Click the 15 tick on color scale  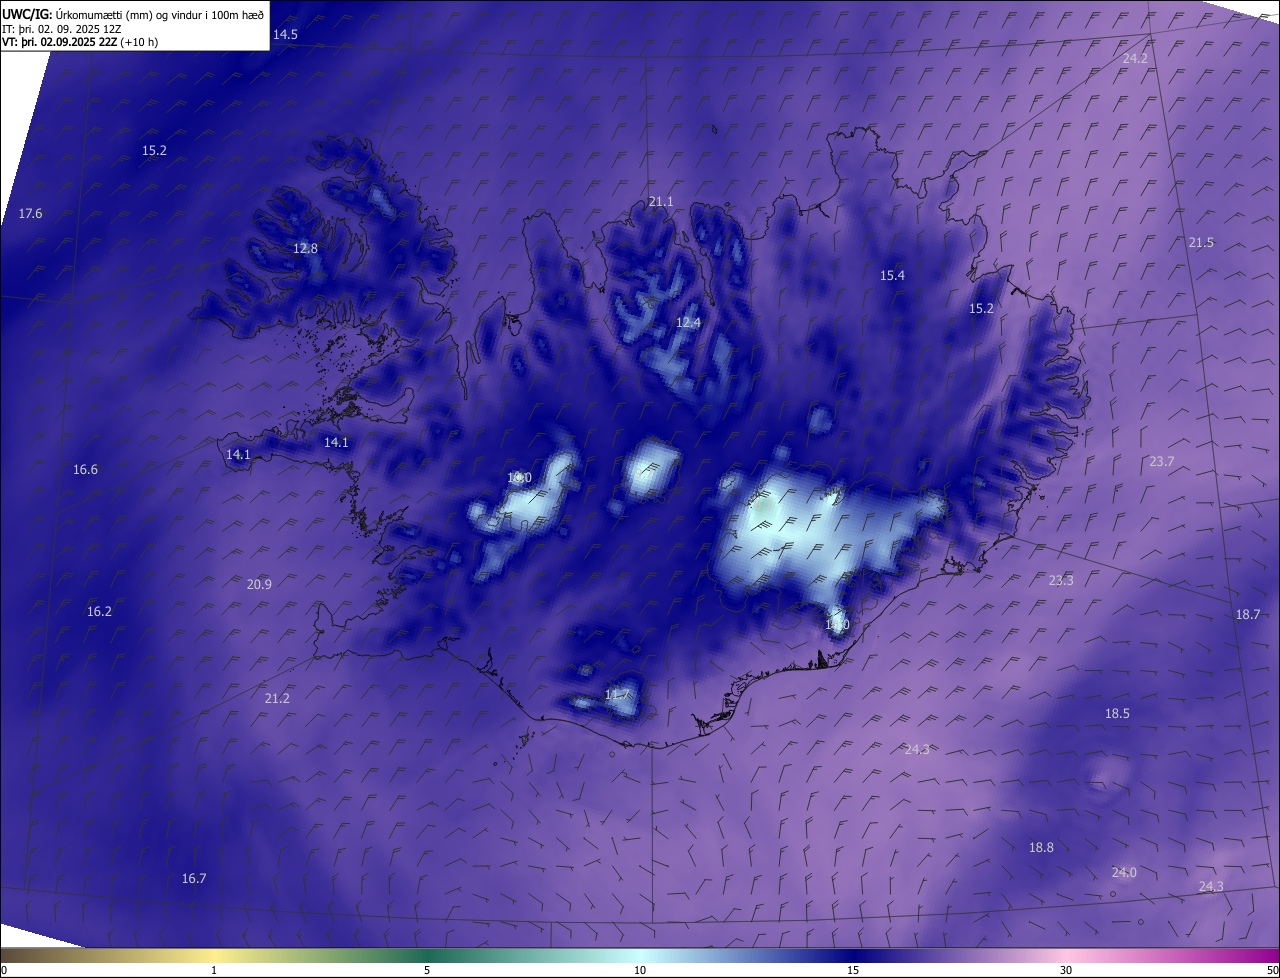tap(853, 971)
